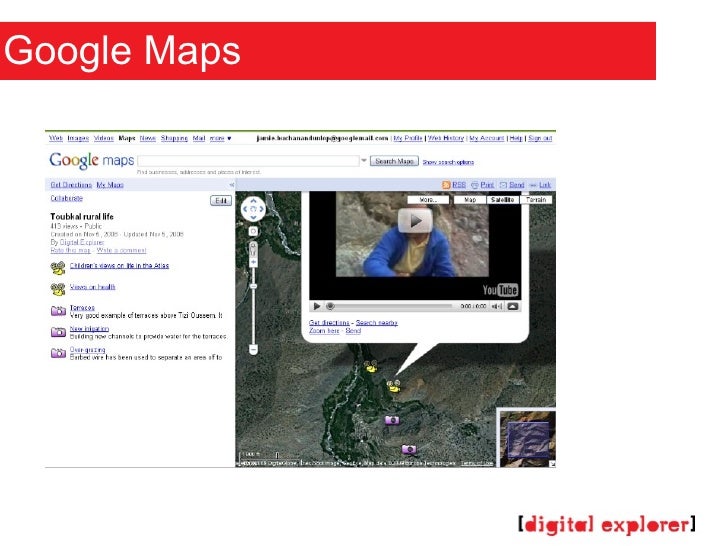Collapse the overview minimap corner arrow
728x546 pixels.
[552, 463]
